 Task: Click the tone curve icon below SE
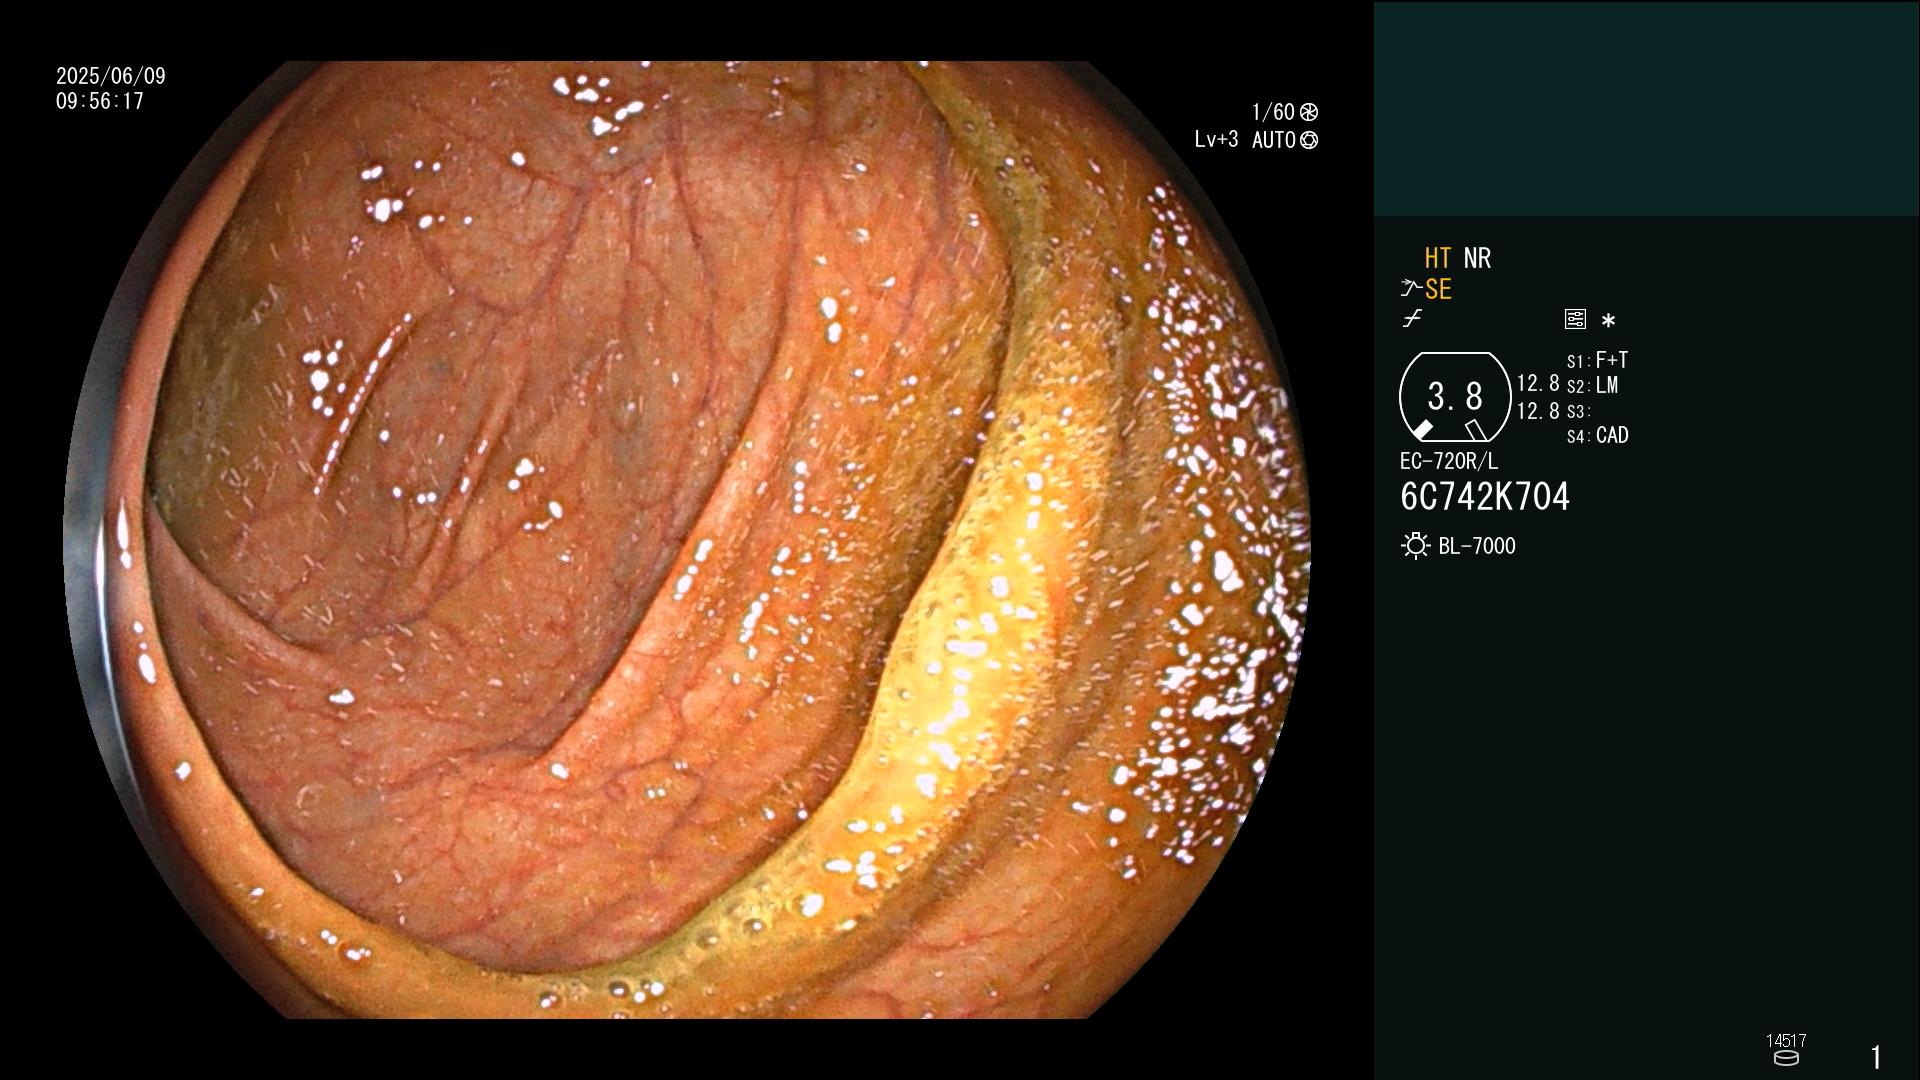[1412, 319]
